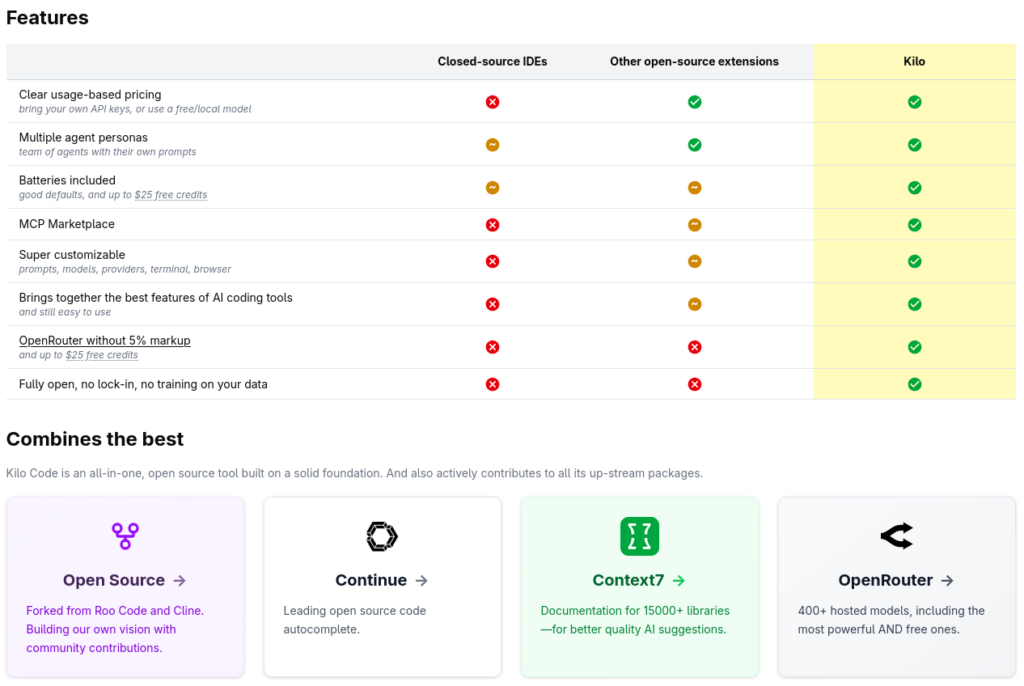The height and width of the screenshot is (686, 1024).
Task: Click orange icon for MCP Marketplace, open-source extensions
Action: 694,225
